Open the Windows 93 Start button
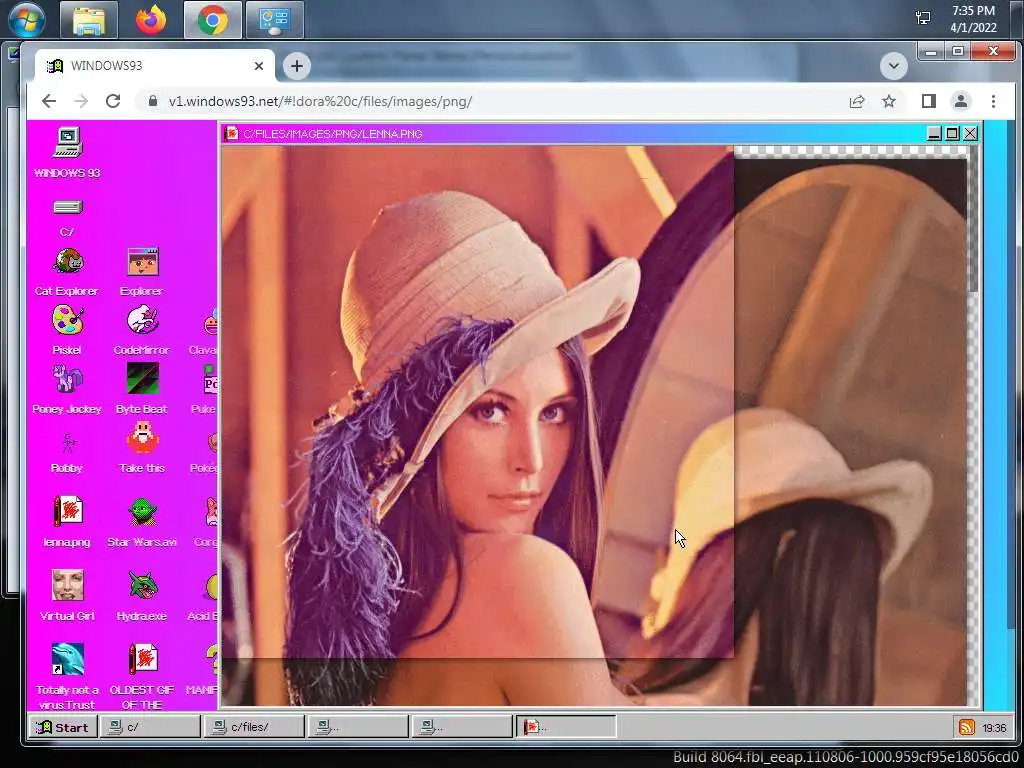The height and width of the screenshot is (768, 1024). (x=63, y=727)
